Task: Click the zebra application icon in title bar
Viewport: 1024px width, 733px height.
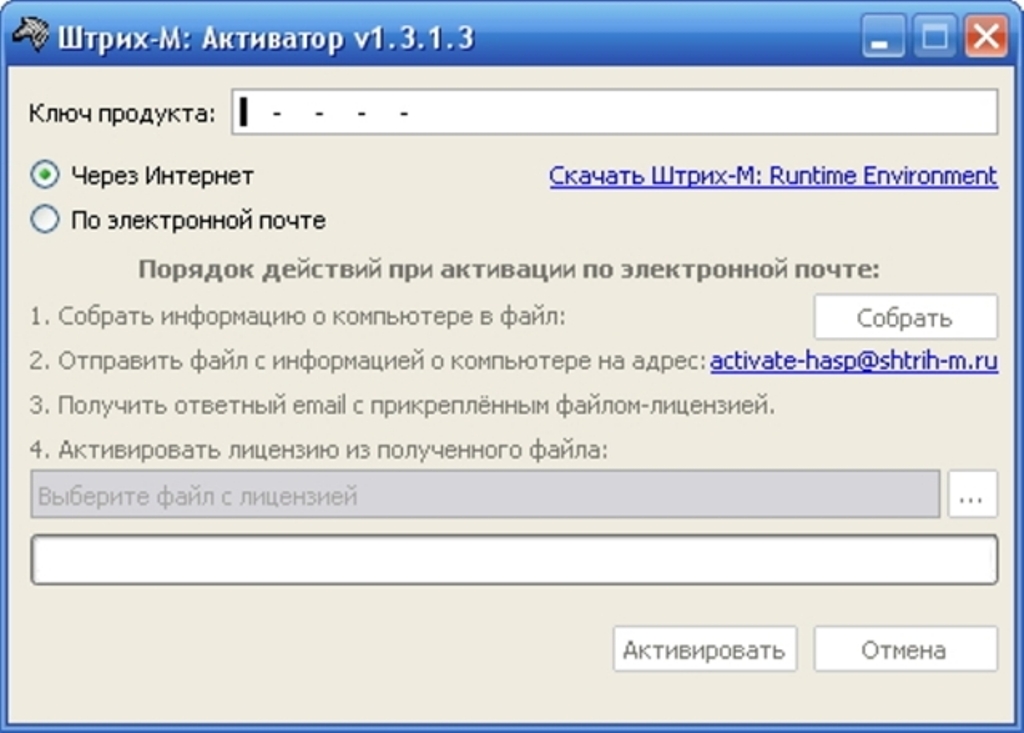Action: pos(31,38)
